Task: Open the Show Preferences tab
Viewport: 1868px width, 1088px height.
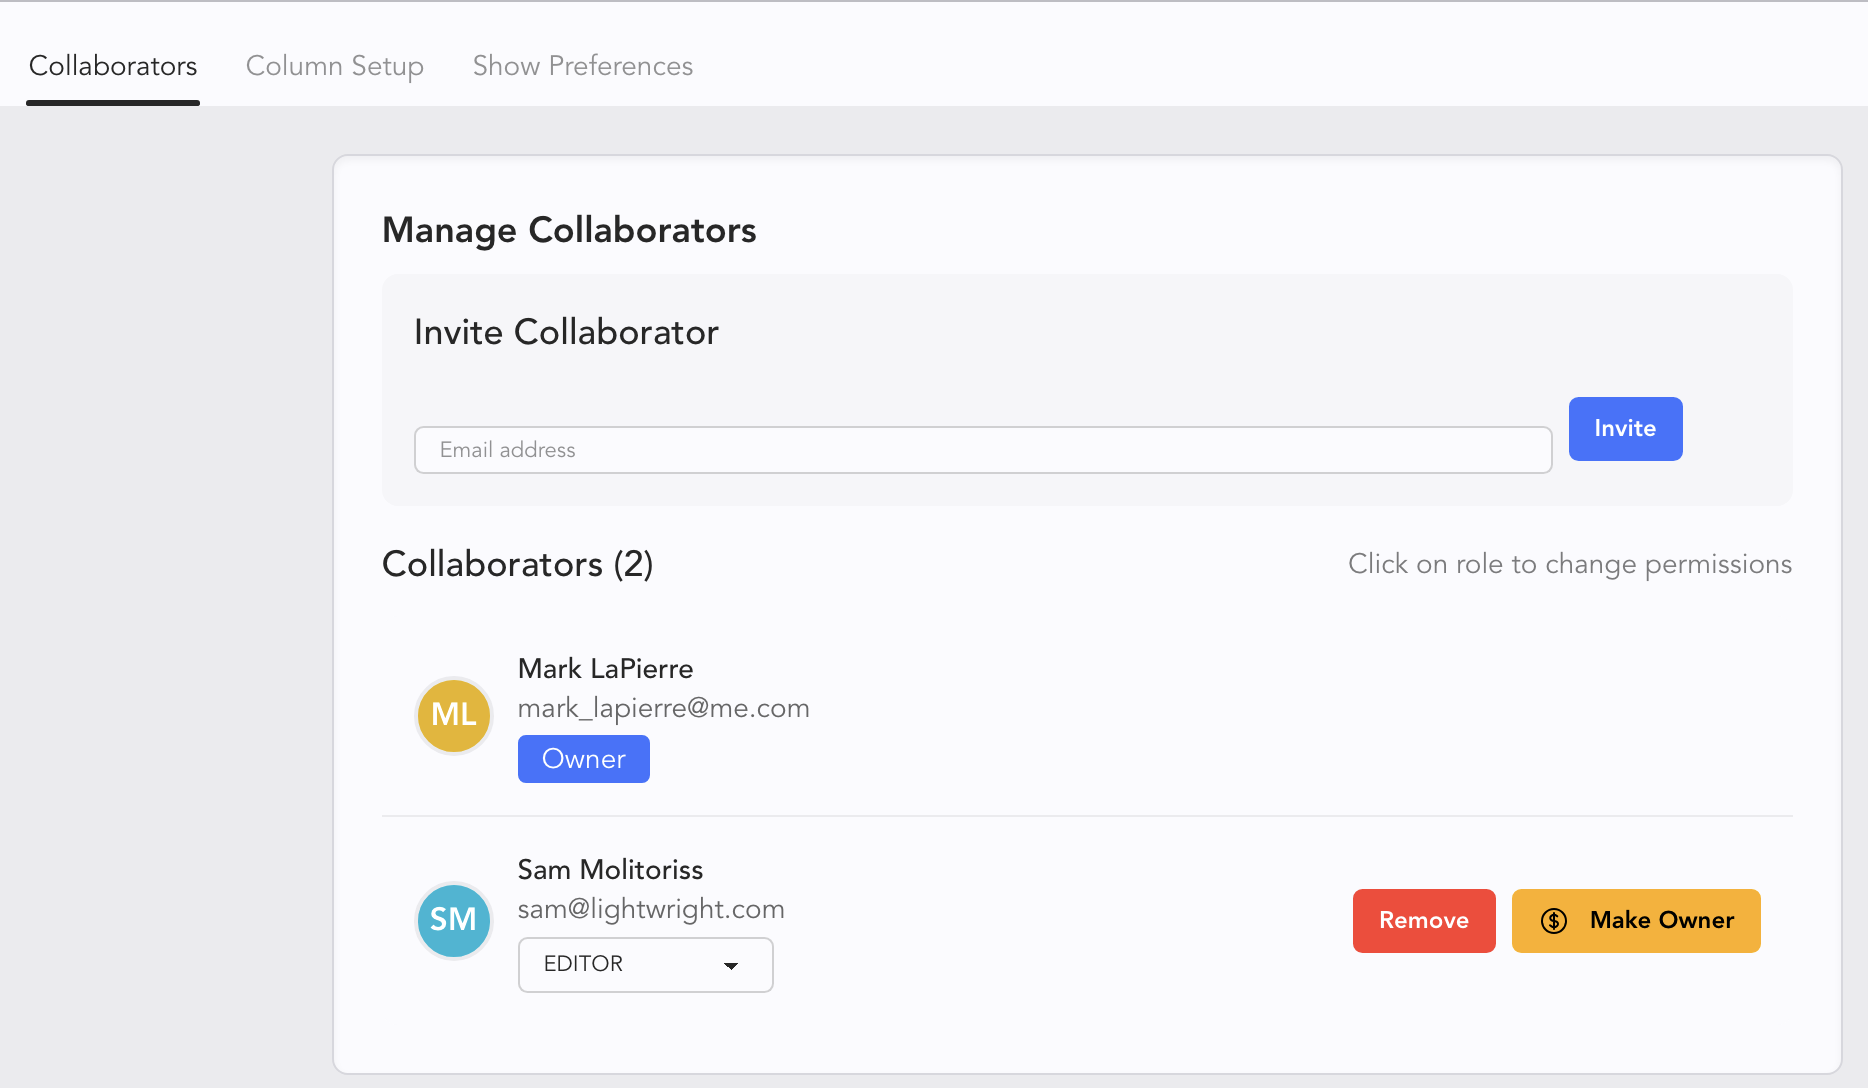Action: (x=582, y=66)
